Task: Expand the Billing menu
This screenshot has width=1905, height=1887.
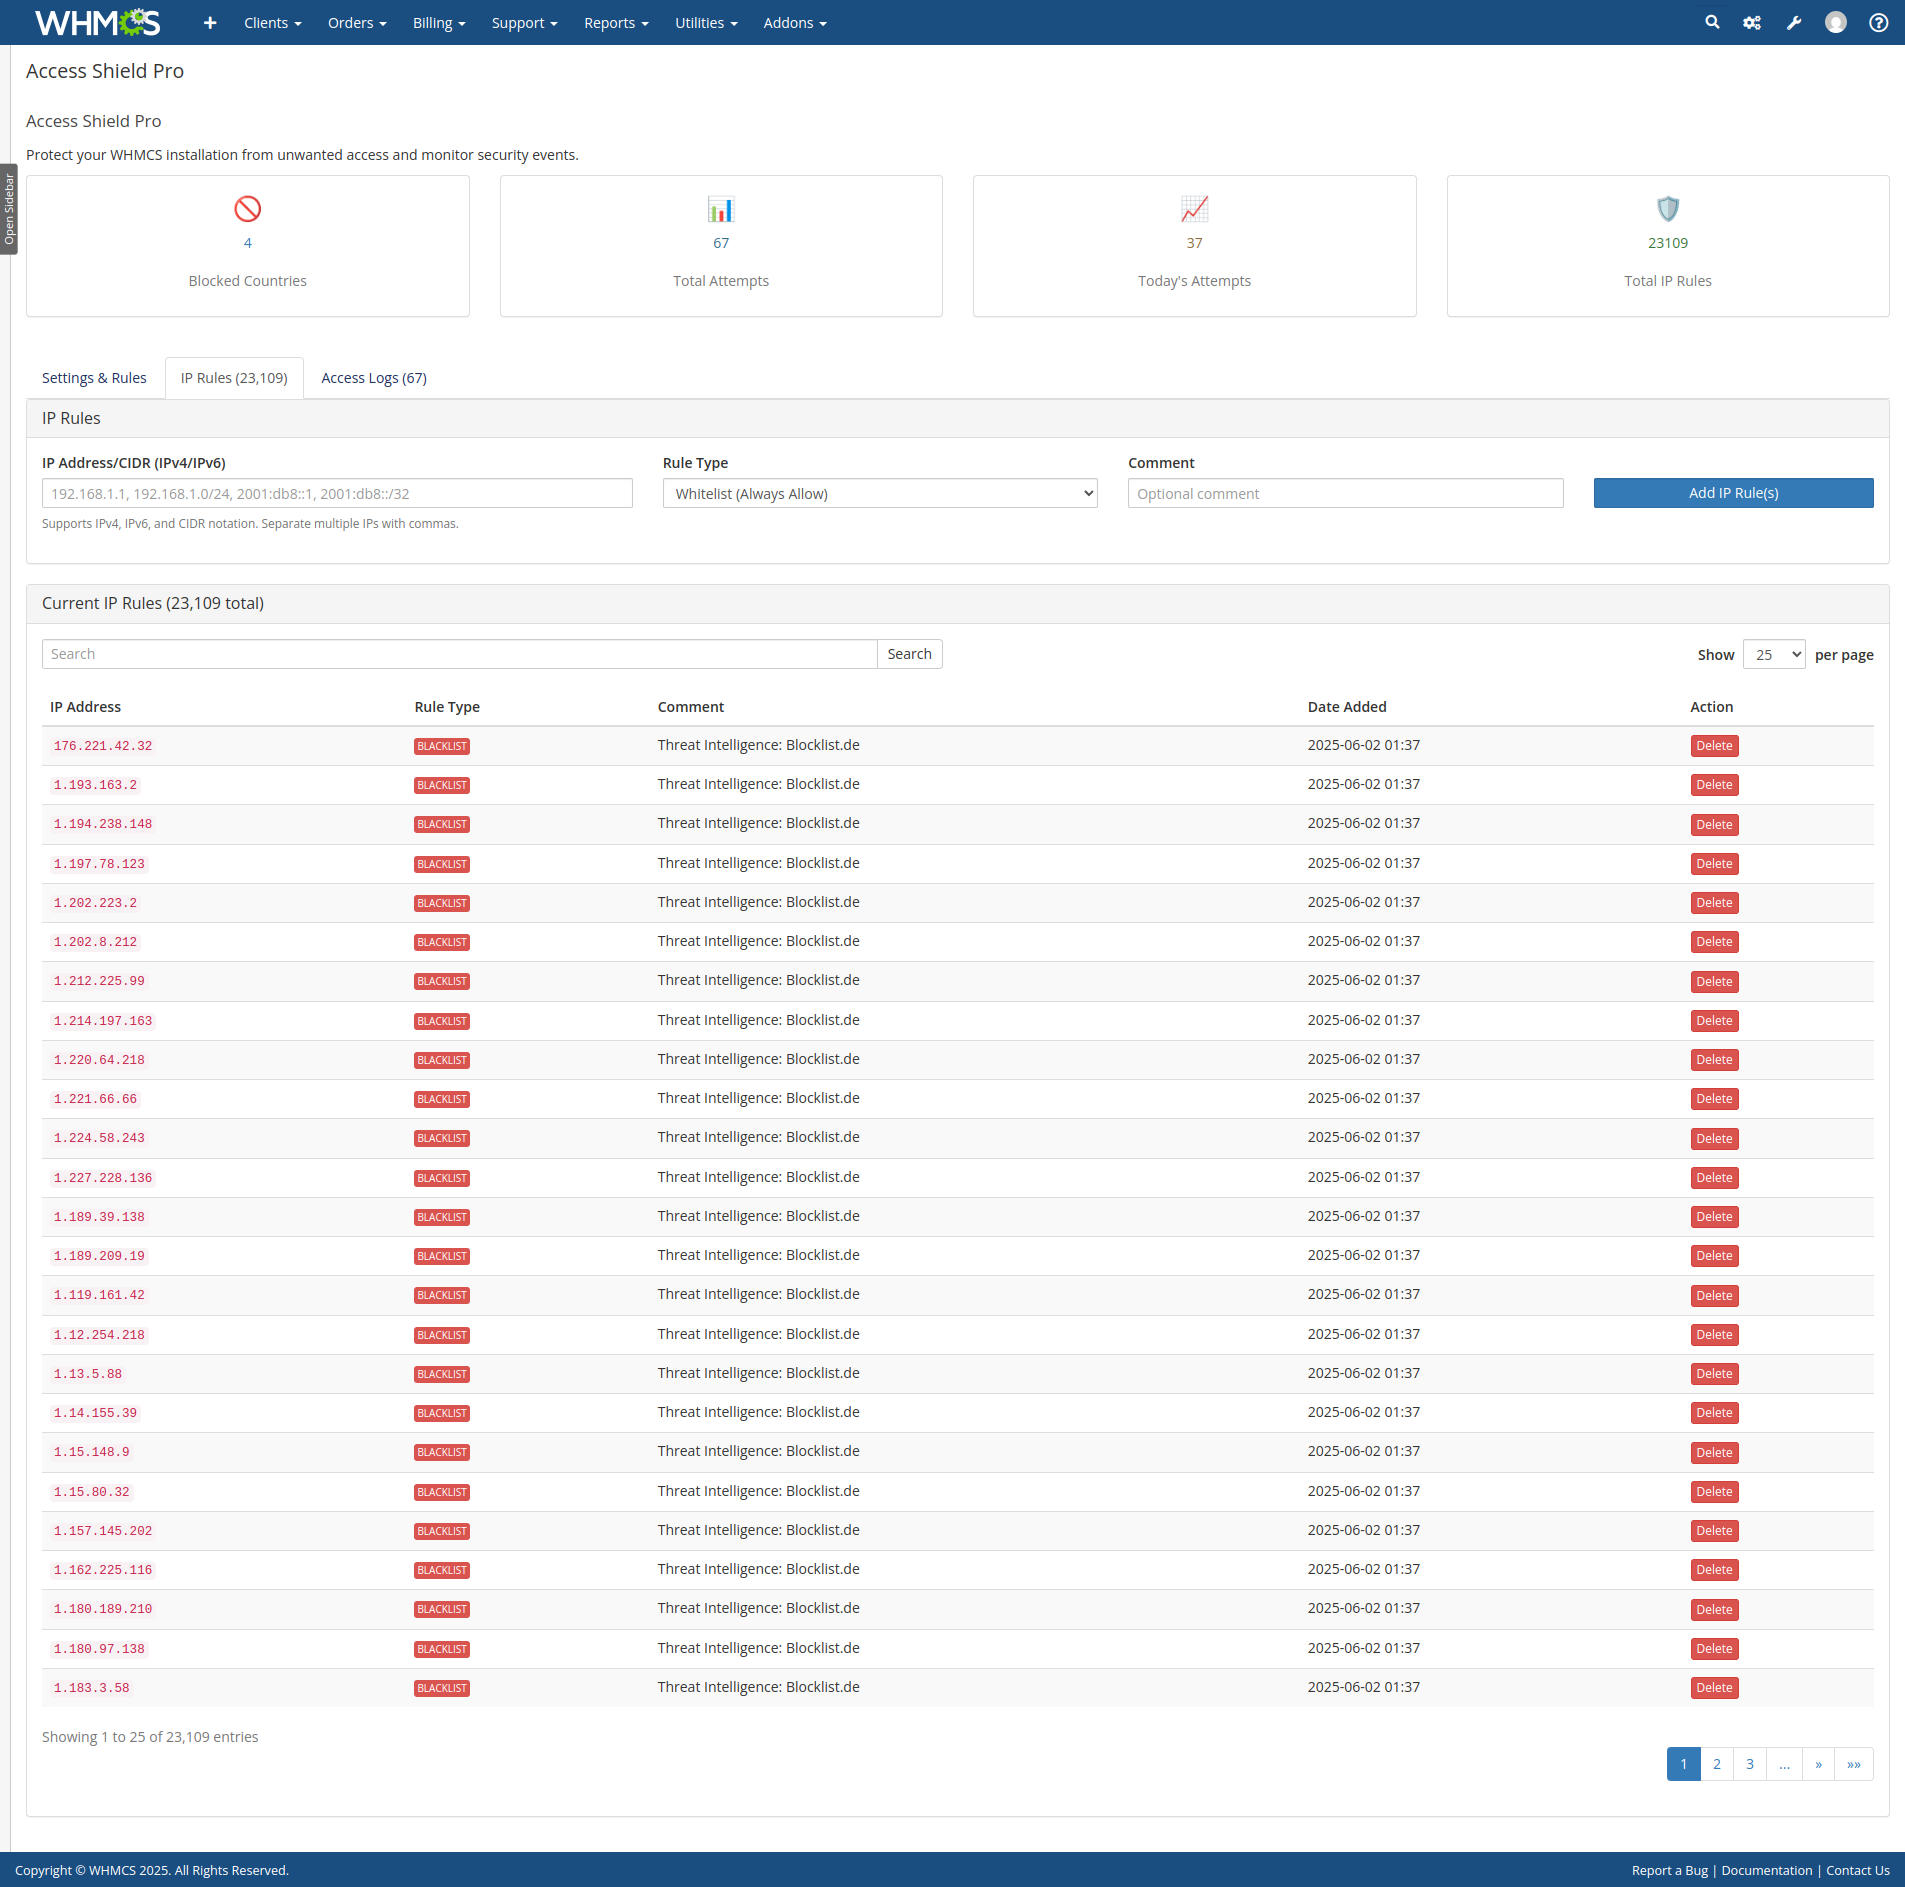Action: pyautogui.click(x=439, y=22)
